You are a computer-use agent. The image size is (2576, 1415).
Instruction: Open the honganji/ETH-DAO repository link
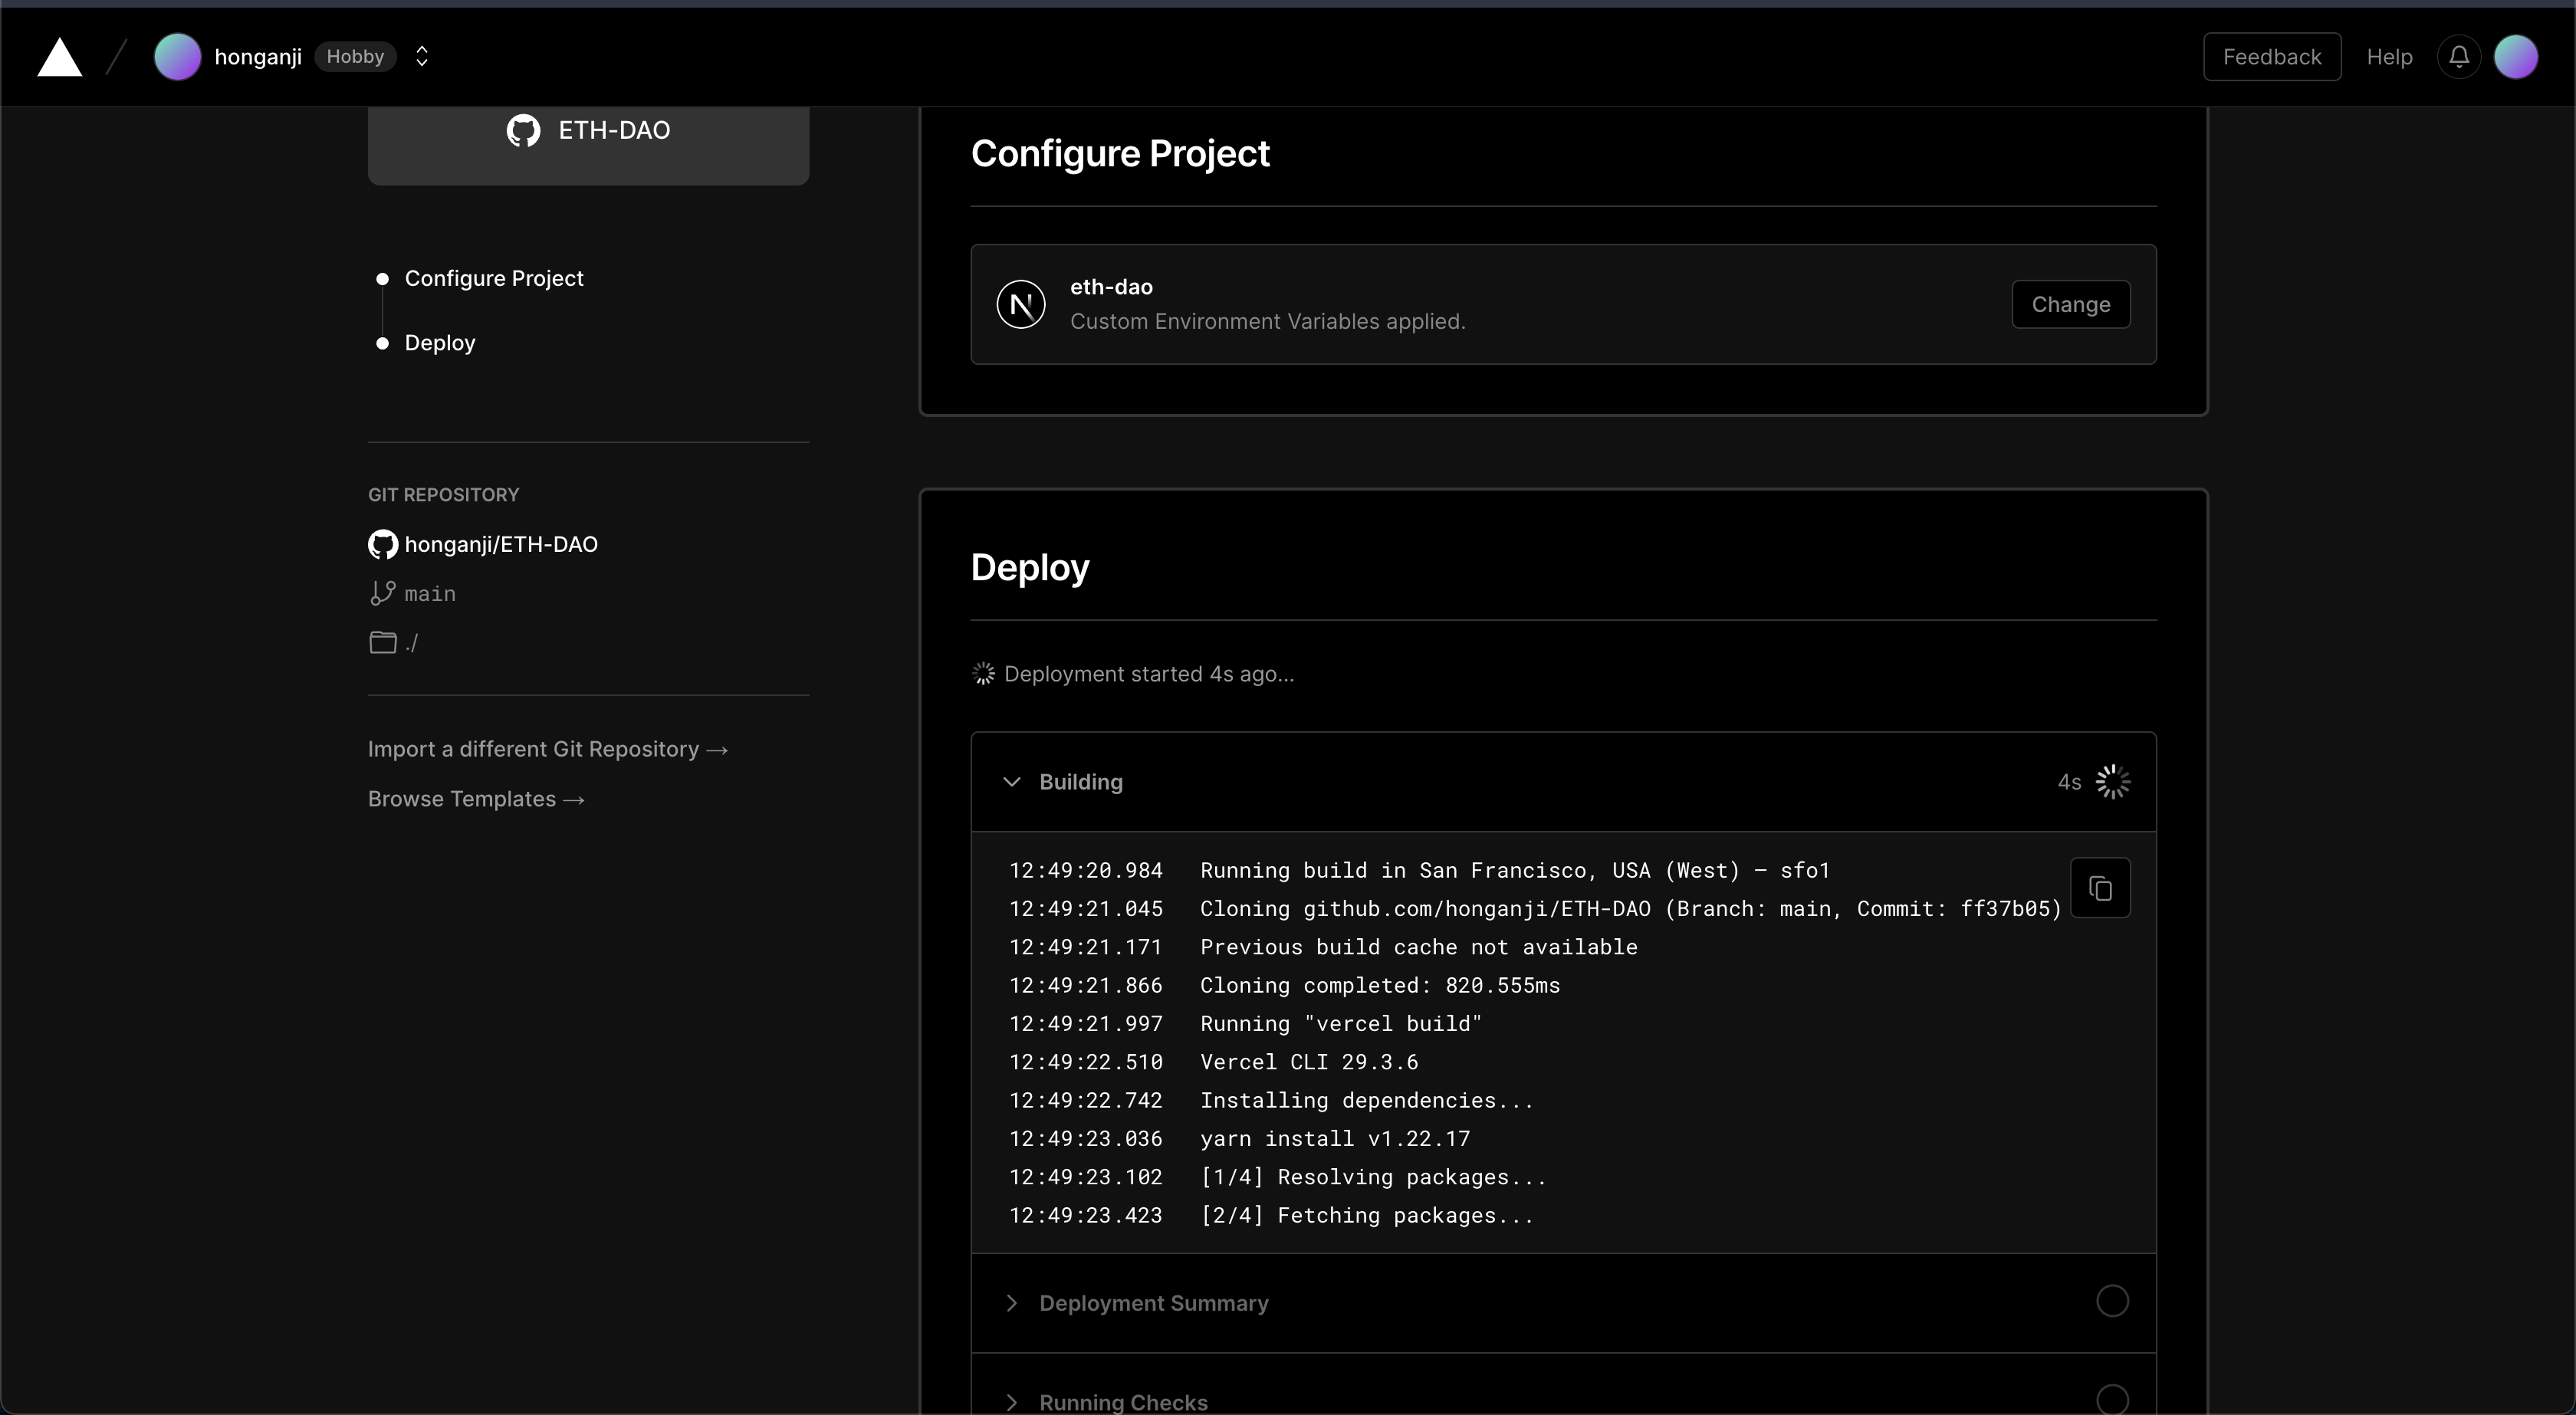pyautogui.click(x=501, y=544)
